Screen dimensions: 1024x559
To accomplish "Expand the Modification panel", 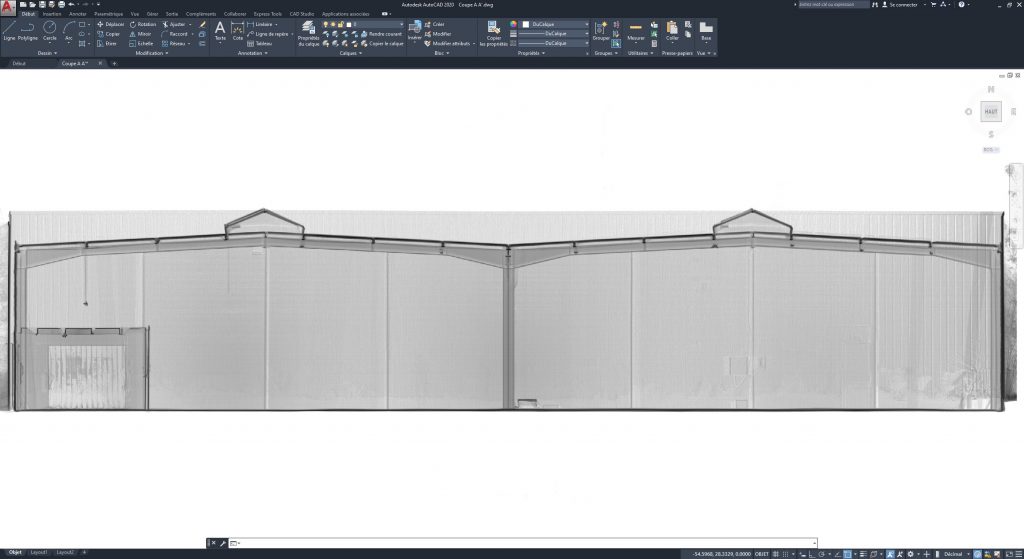I will [152, 53].
